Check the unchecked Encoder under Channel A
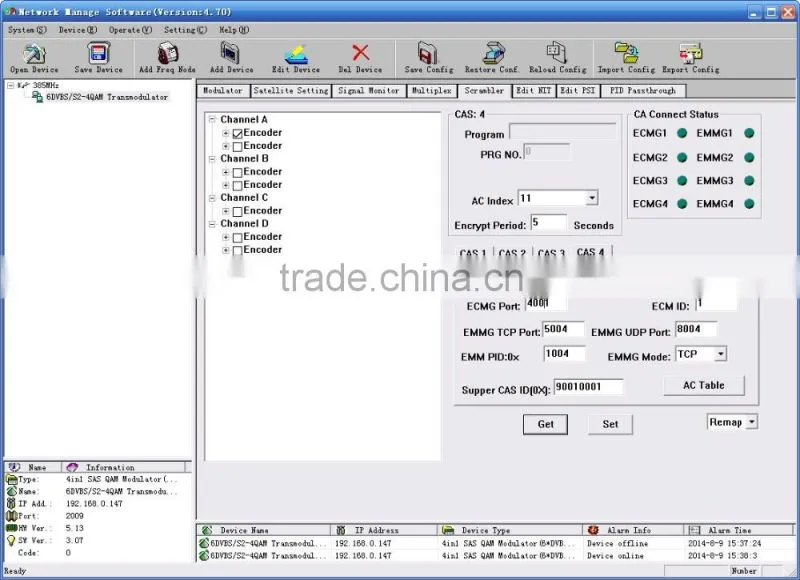Image resolution: width=800 pixels, height=580 pixels. point(237,147)
